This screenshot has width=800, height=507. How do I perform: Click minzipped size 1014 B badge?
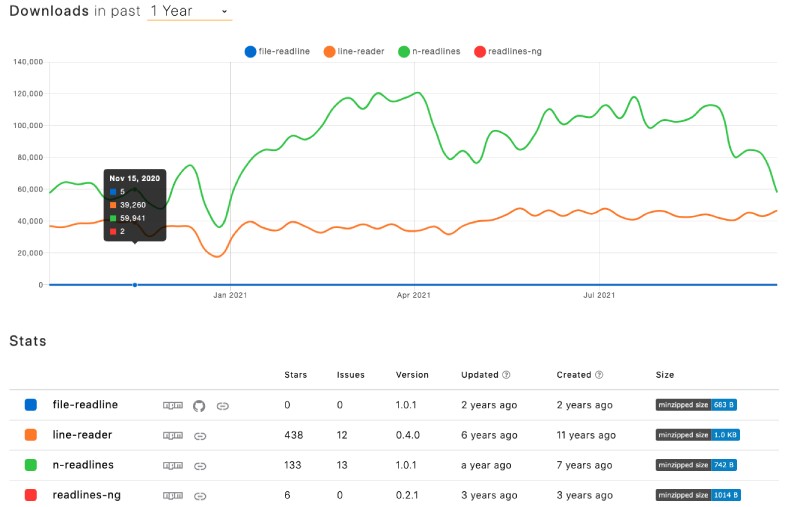(x=698, y=495)
